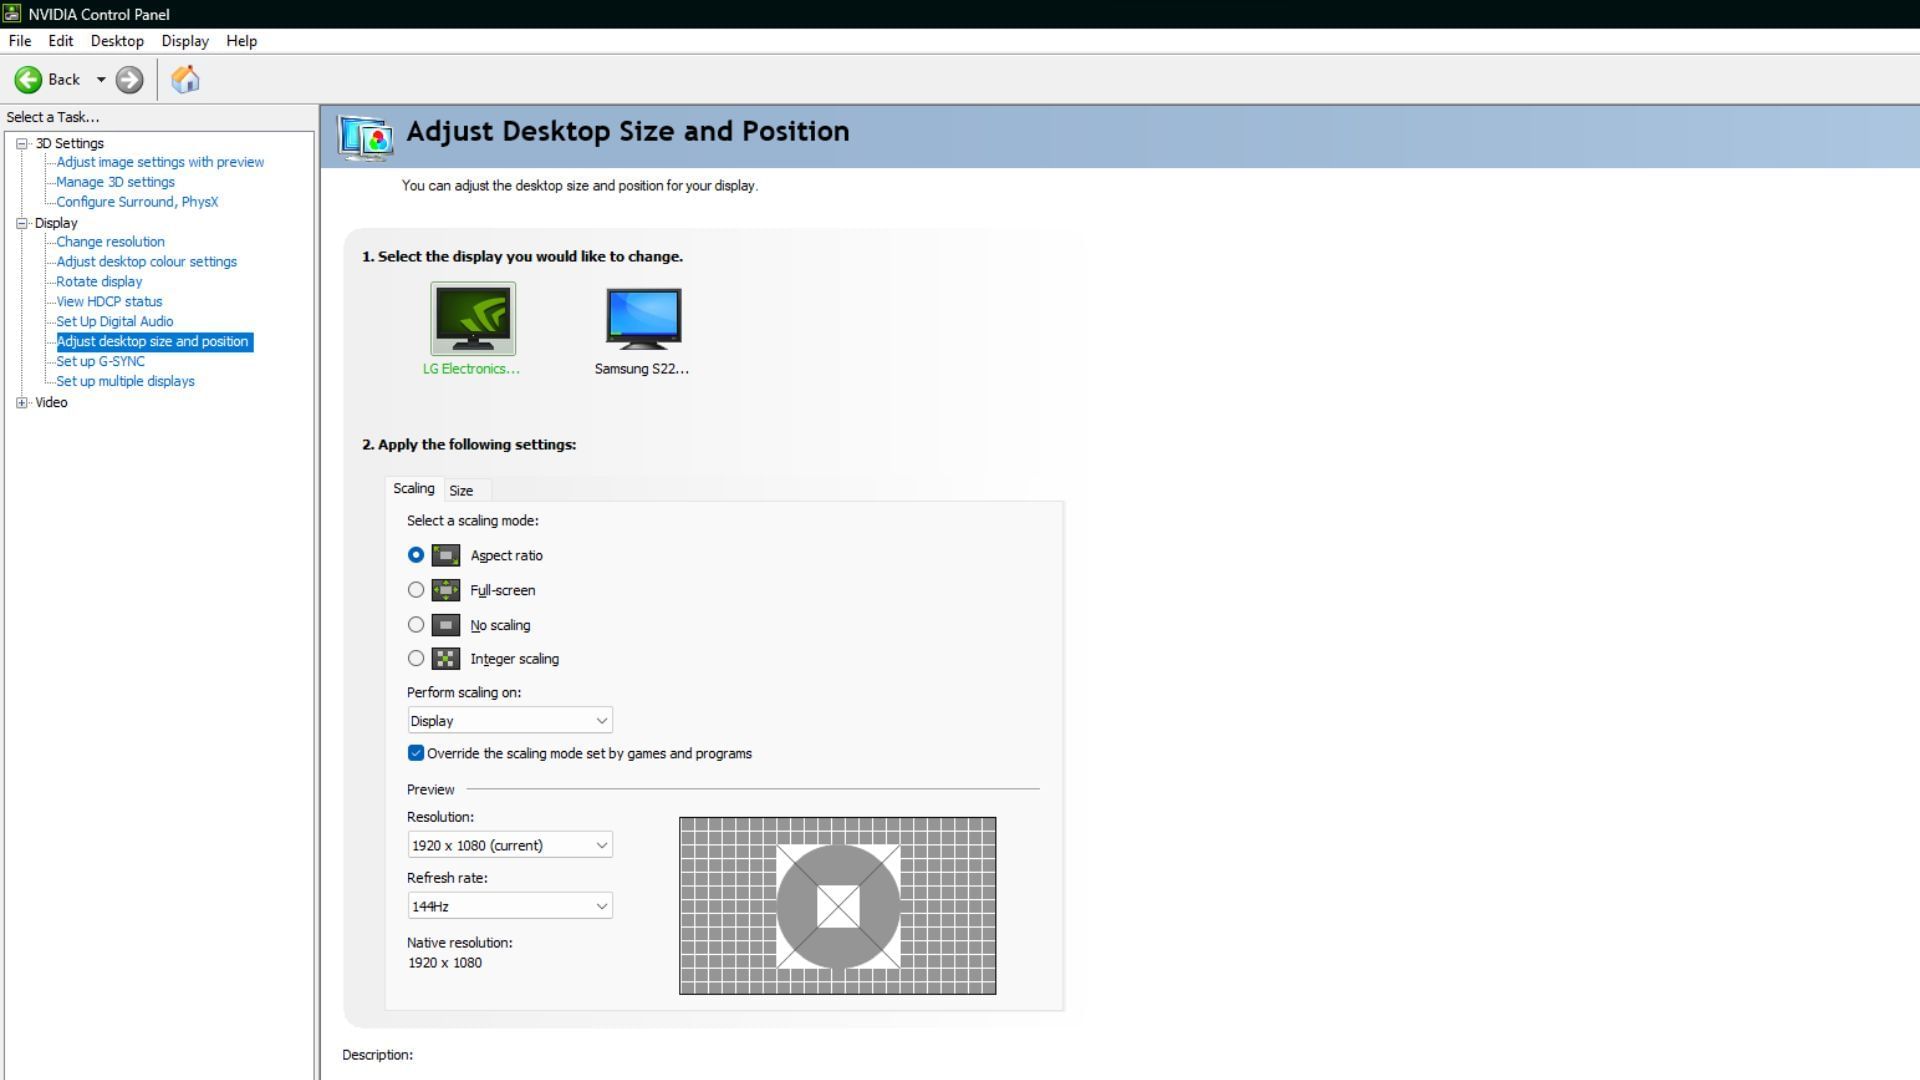Switch to the Size tab
This screenshot has width=1920, height=1080.
coord(462,490)
